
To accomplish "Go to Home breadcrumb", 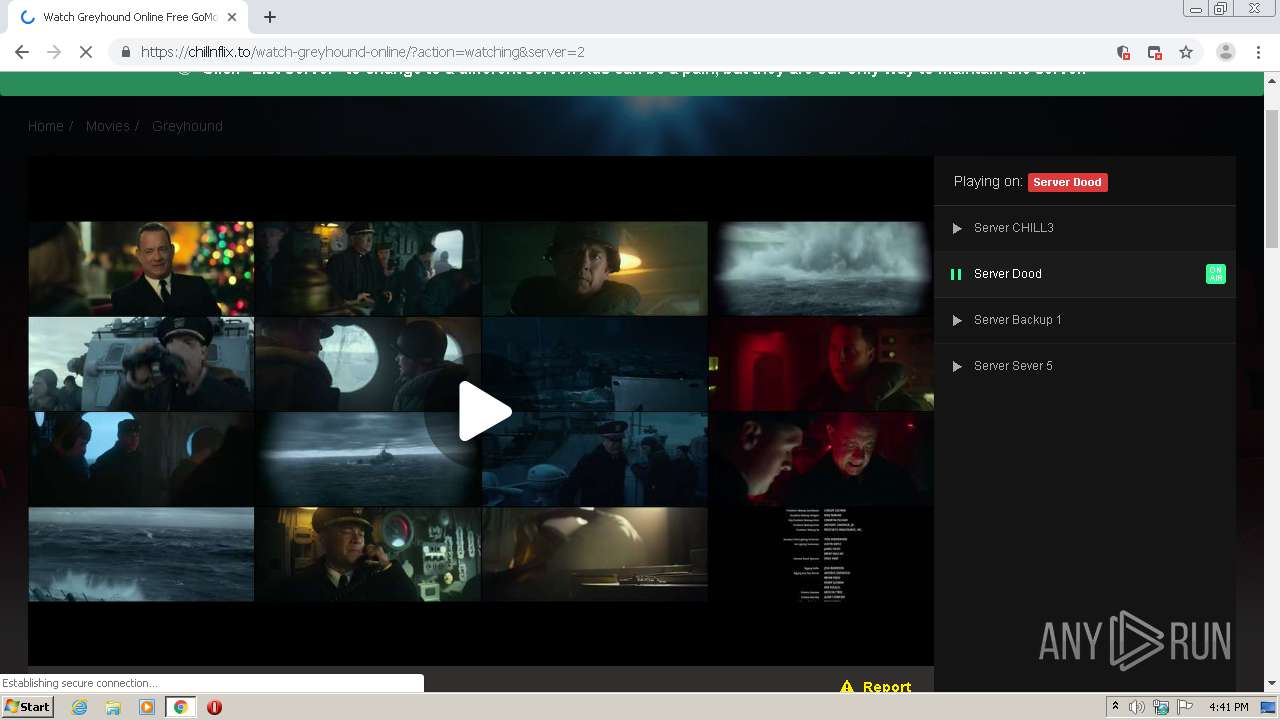I will [x=45, y=126].
